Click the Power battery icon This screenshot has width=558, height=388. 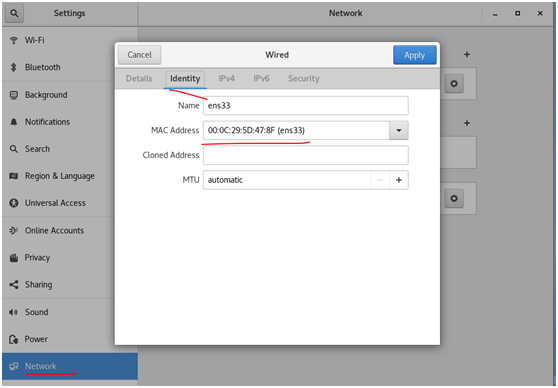click(x=14, y=339)
